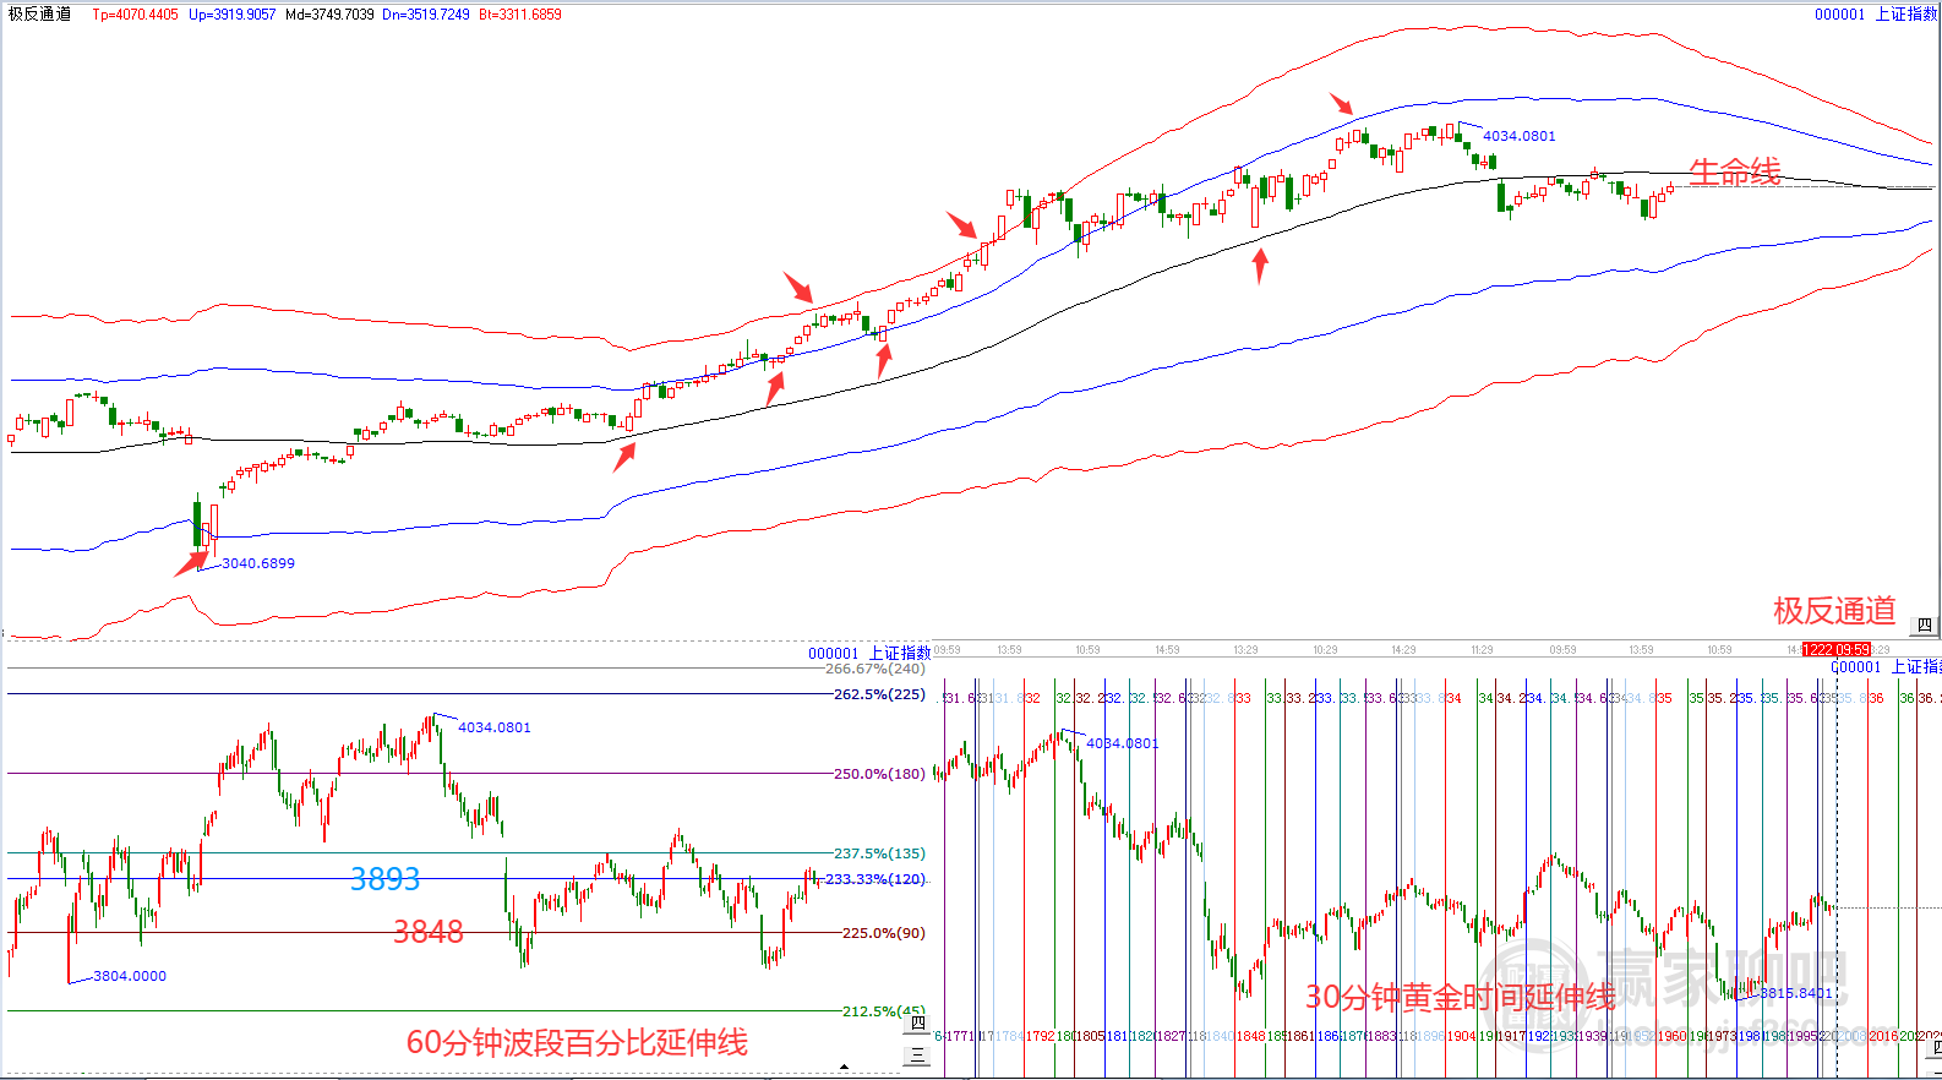Click the small up triangle below 60-minute chart
Image resolution: width=1942 pixels, height=1080 pixels.
tap(845, 1068)
